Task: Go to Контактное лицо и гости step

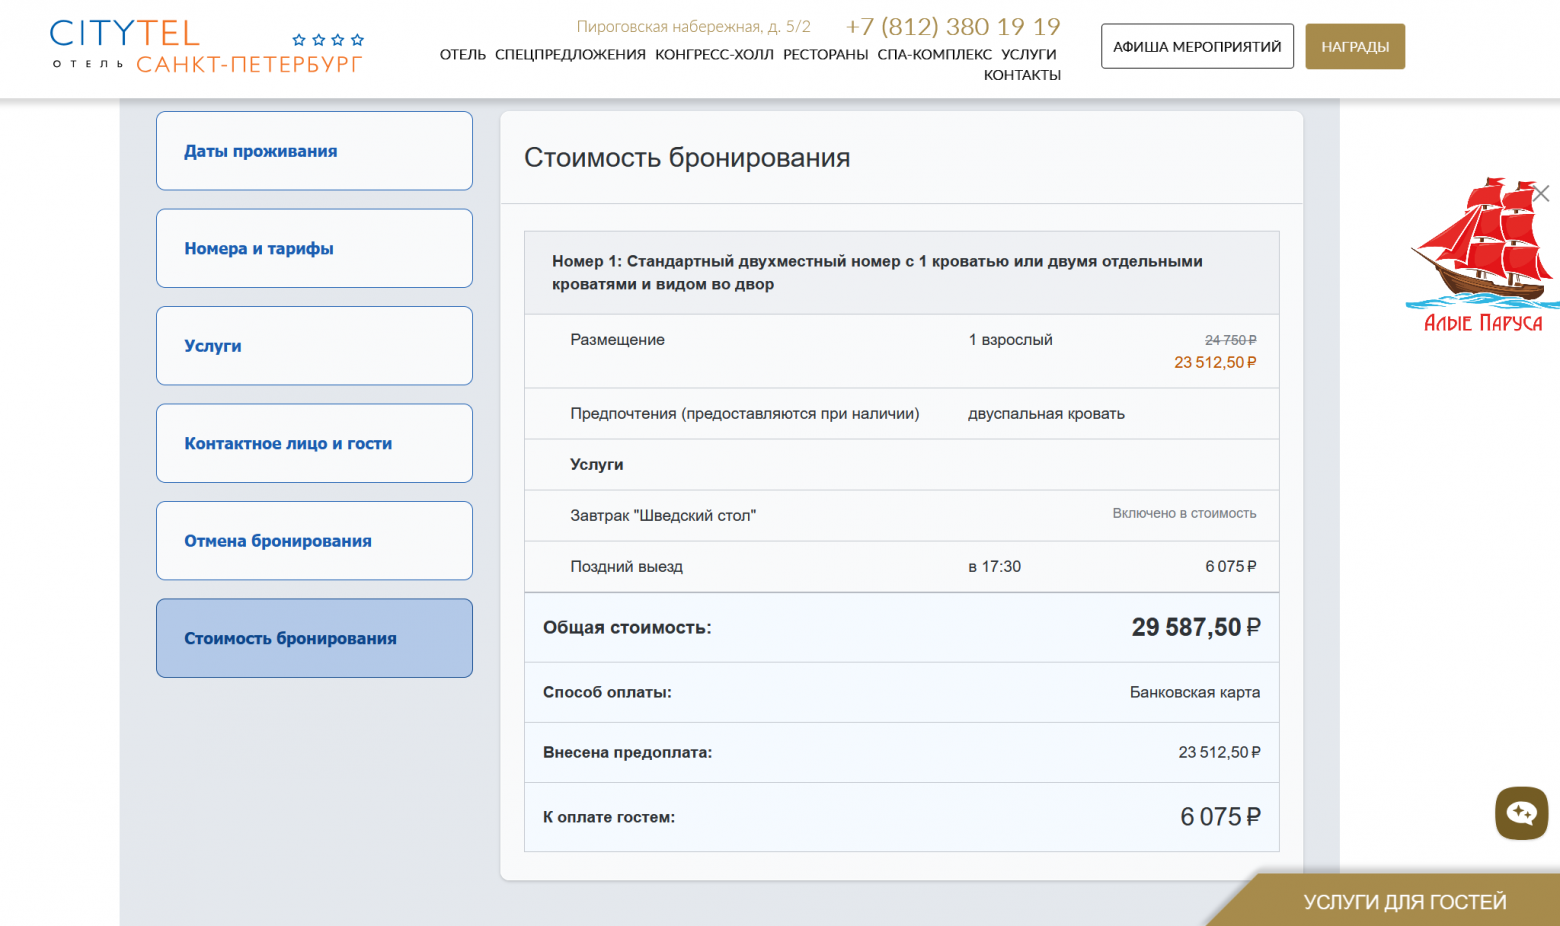Action: (314, 443)
